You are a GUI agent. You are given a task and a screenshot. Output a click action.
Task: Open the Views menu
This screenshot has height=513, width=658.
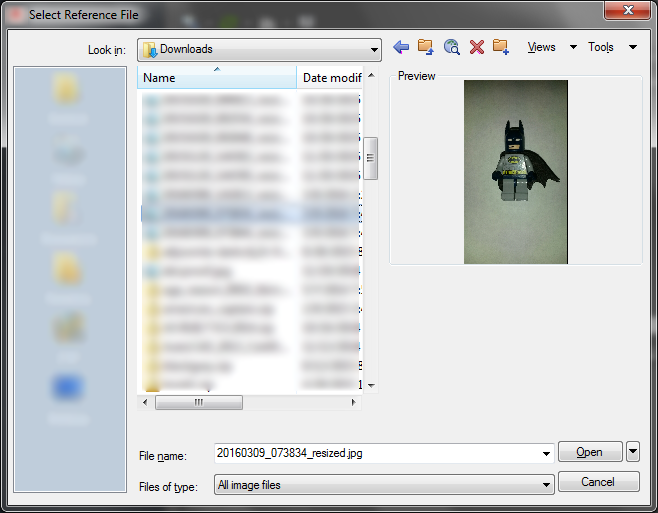pos(541,47)
